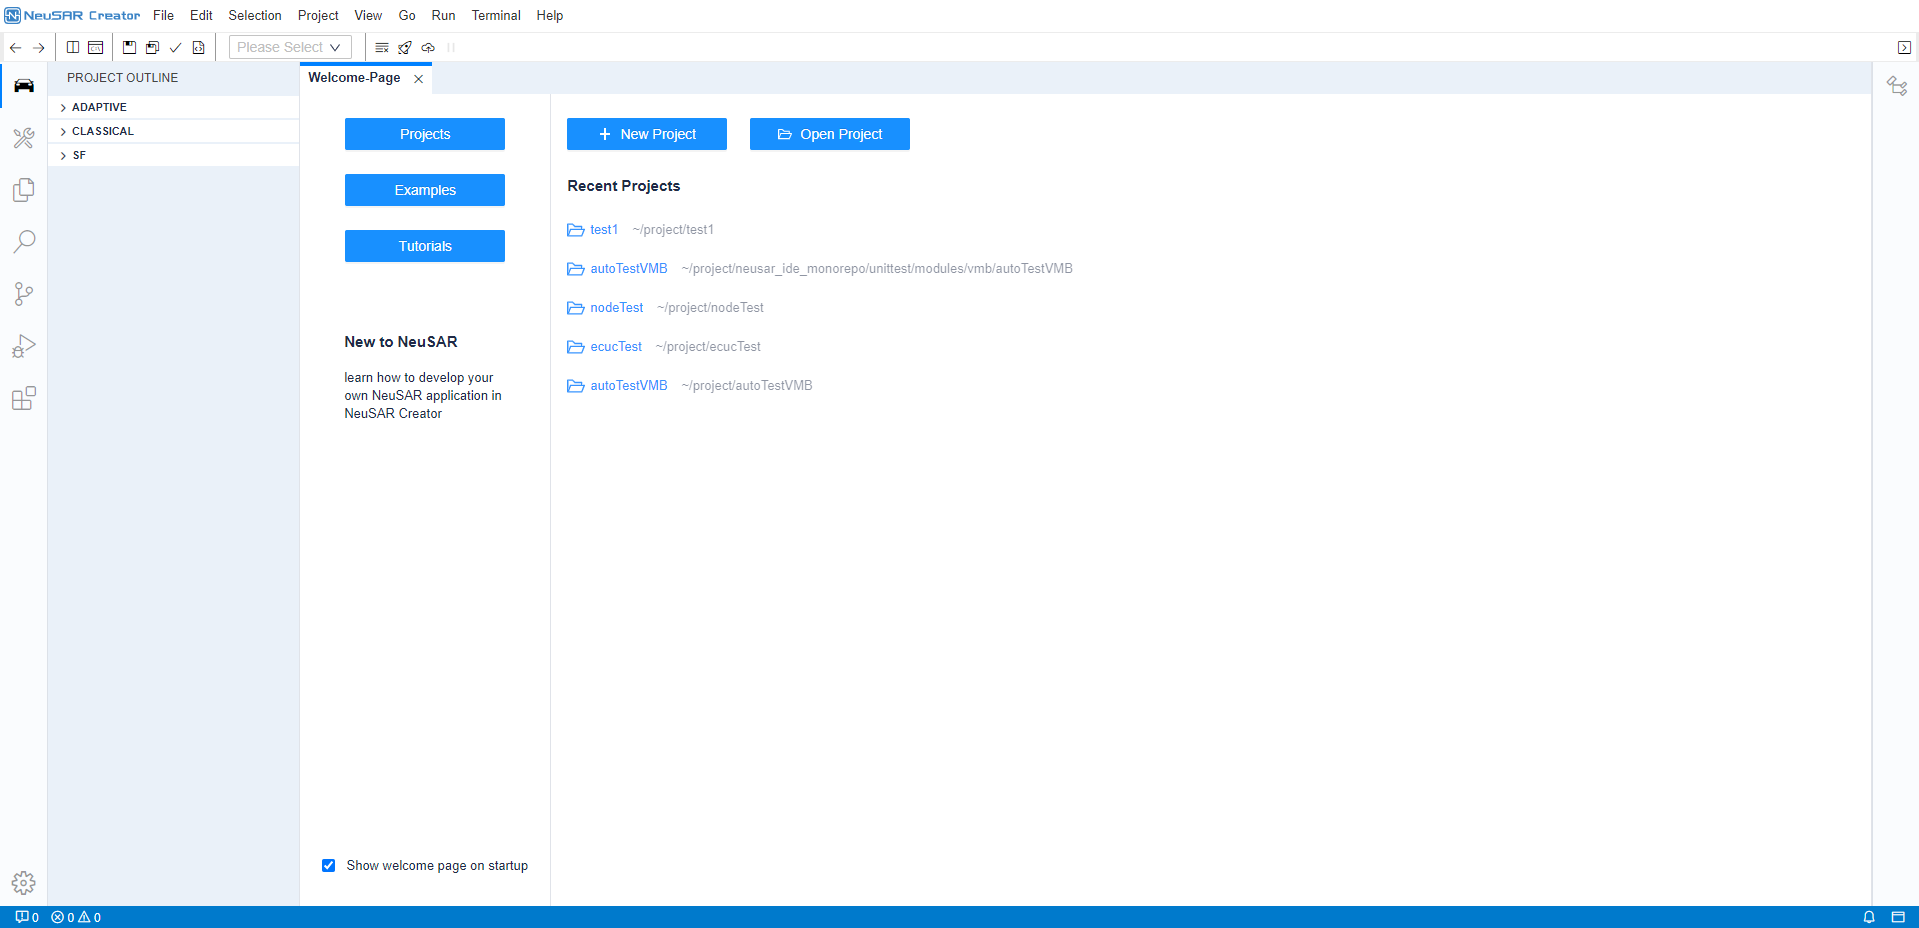The image size is (1919, 928).
Task: Click the wrench and screwdriver tools sidebar icon
Action: [x=24, y=138]
